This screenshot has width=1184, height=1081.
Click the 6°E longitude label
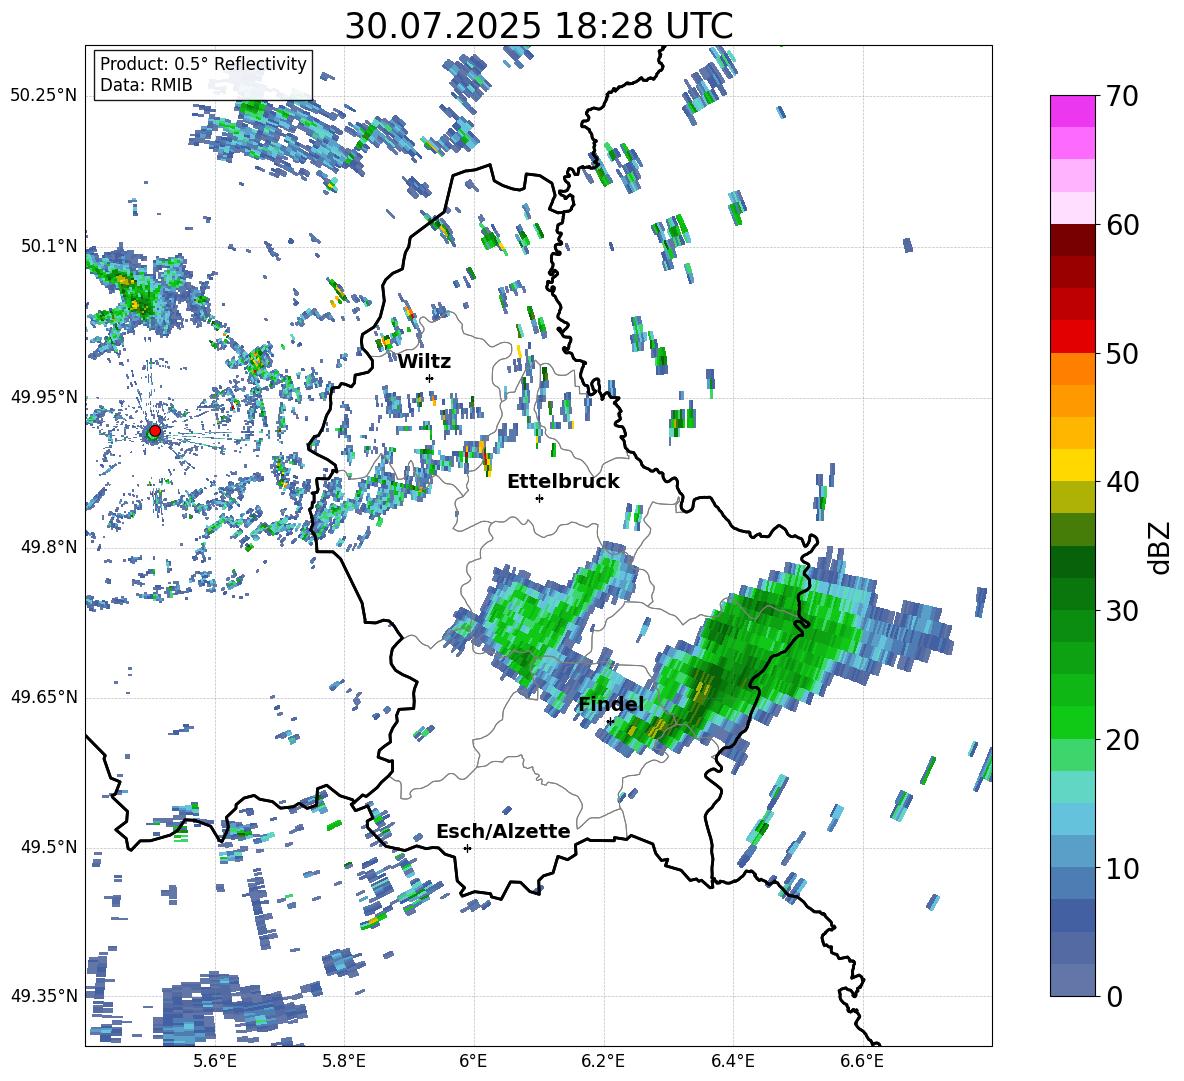473,1061
